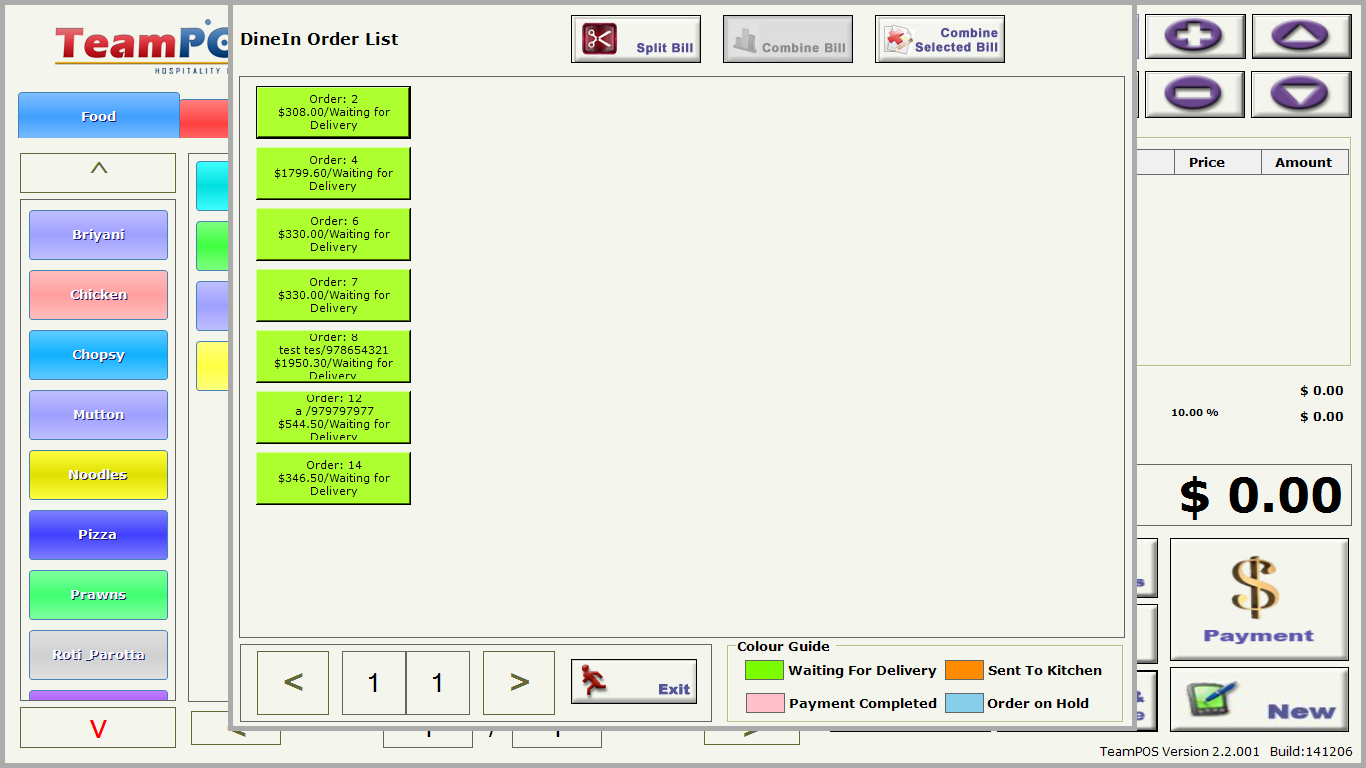Switch to the Food tab
The image size is (1366, 768).
[98, 115]
